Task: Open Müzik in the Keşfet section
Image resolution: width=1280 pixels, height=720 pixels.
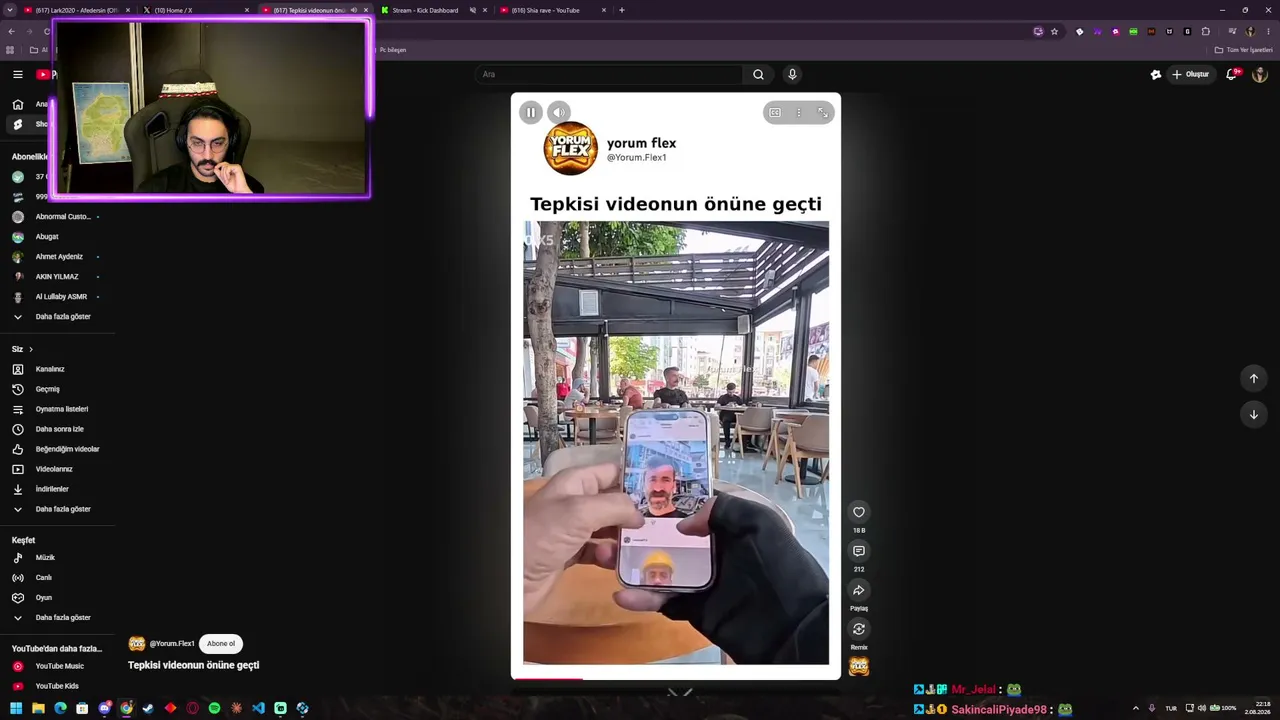Action: point(45,558)
